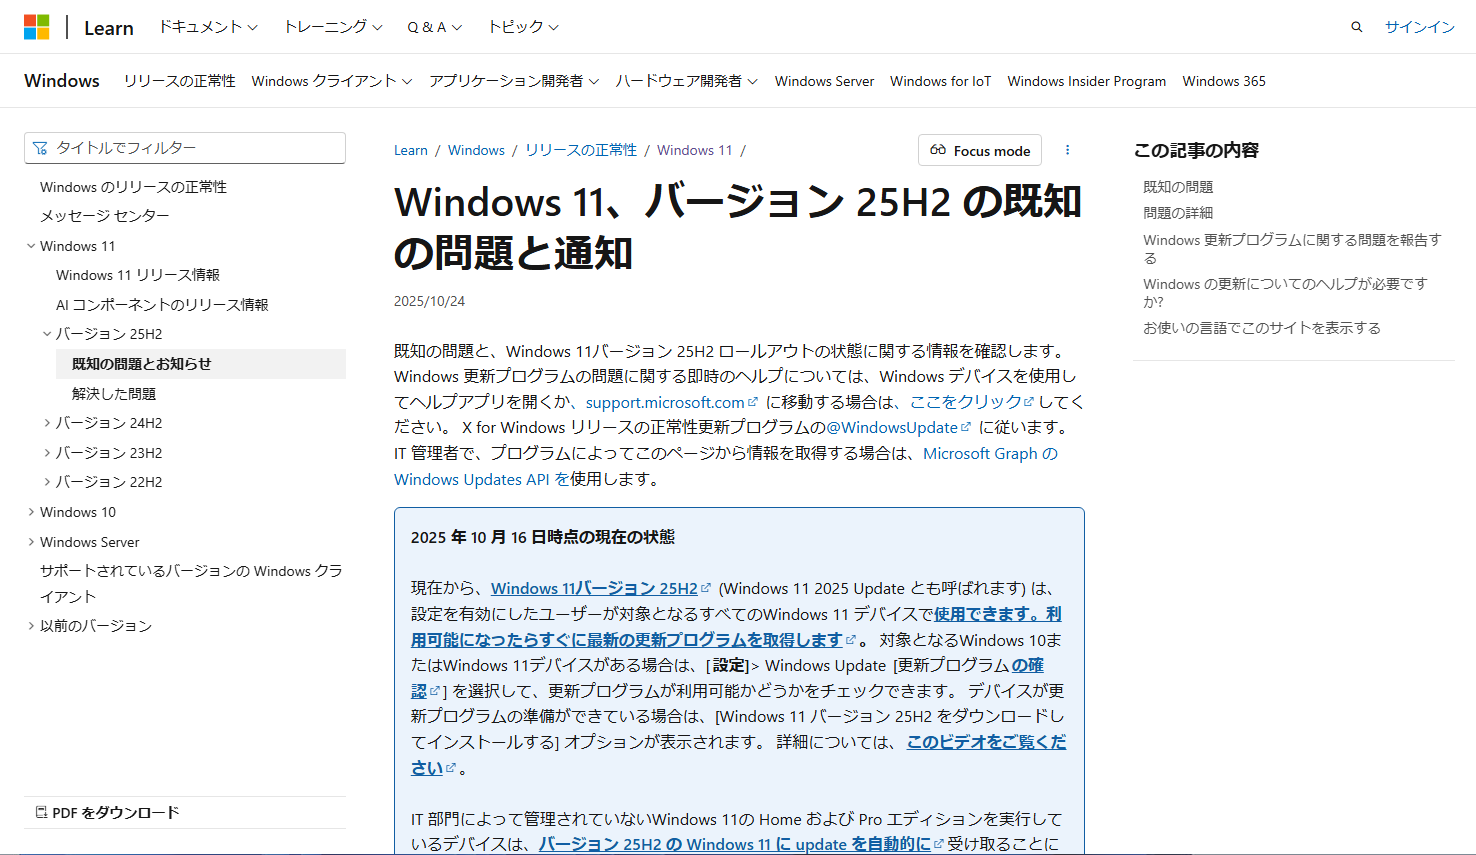The width and height of the screenshot is (1476, 855).
Task: Select 解決した問題 in sidebar
Action: pos(114,394)
